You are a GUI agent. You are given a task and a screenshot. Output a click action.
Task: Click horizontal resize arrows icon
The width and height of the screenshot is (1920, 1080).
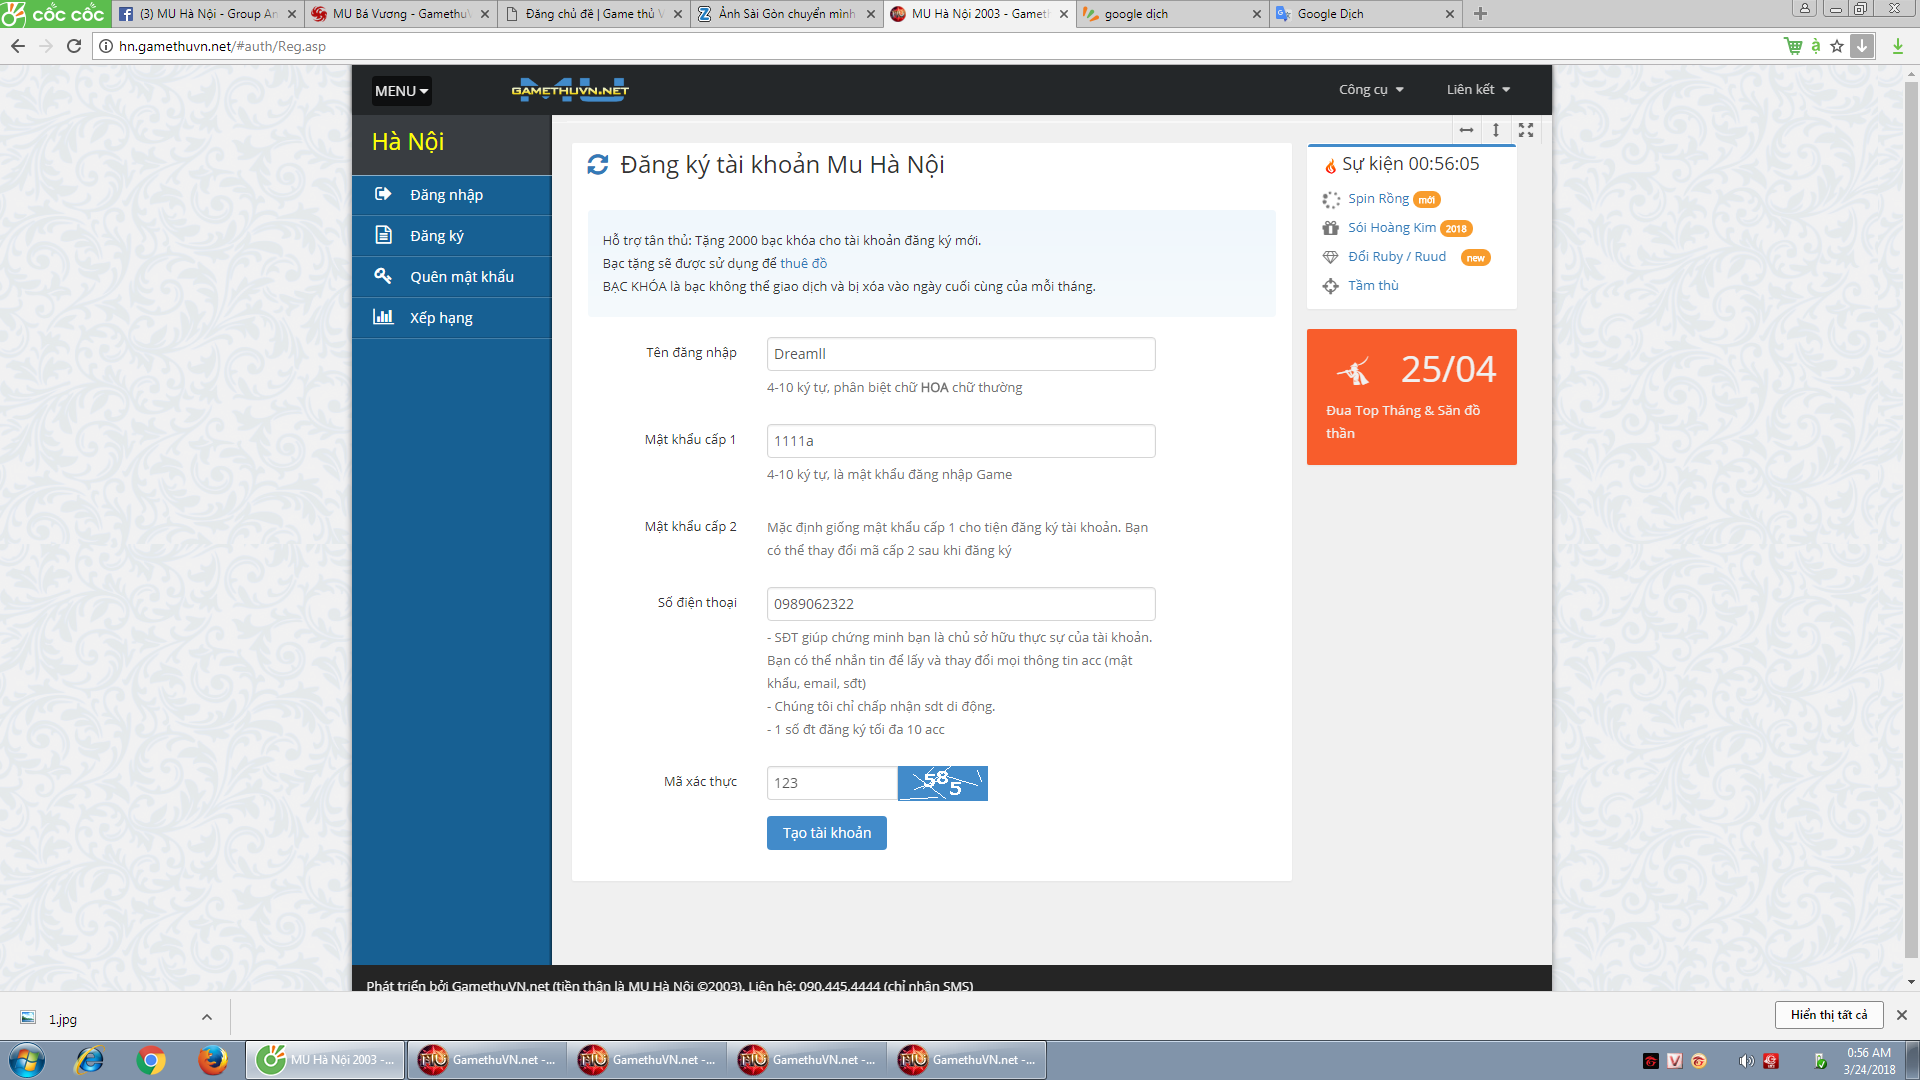(1466, 130)
